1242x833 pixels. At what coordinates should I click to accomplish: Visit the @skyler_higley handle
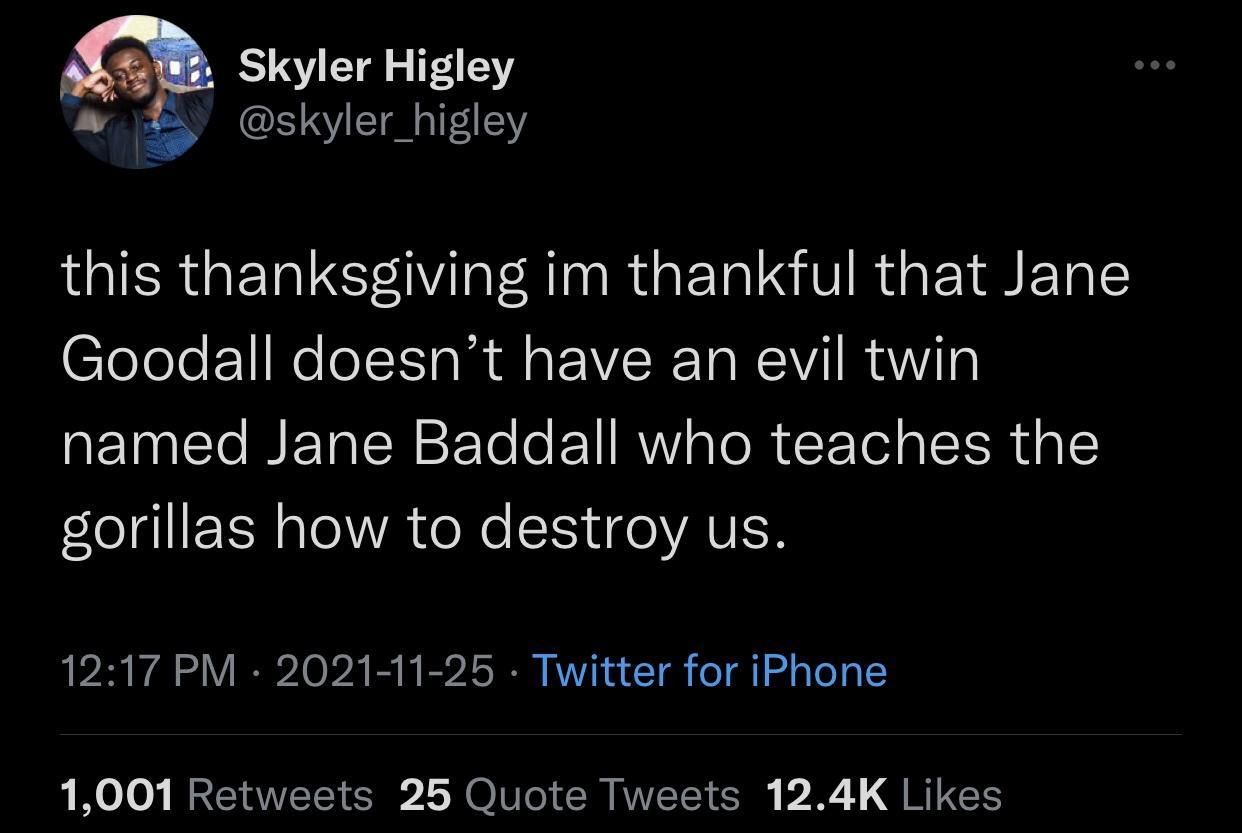(382, 122)
